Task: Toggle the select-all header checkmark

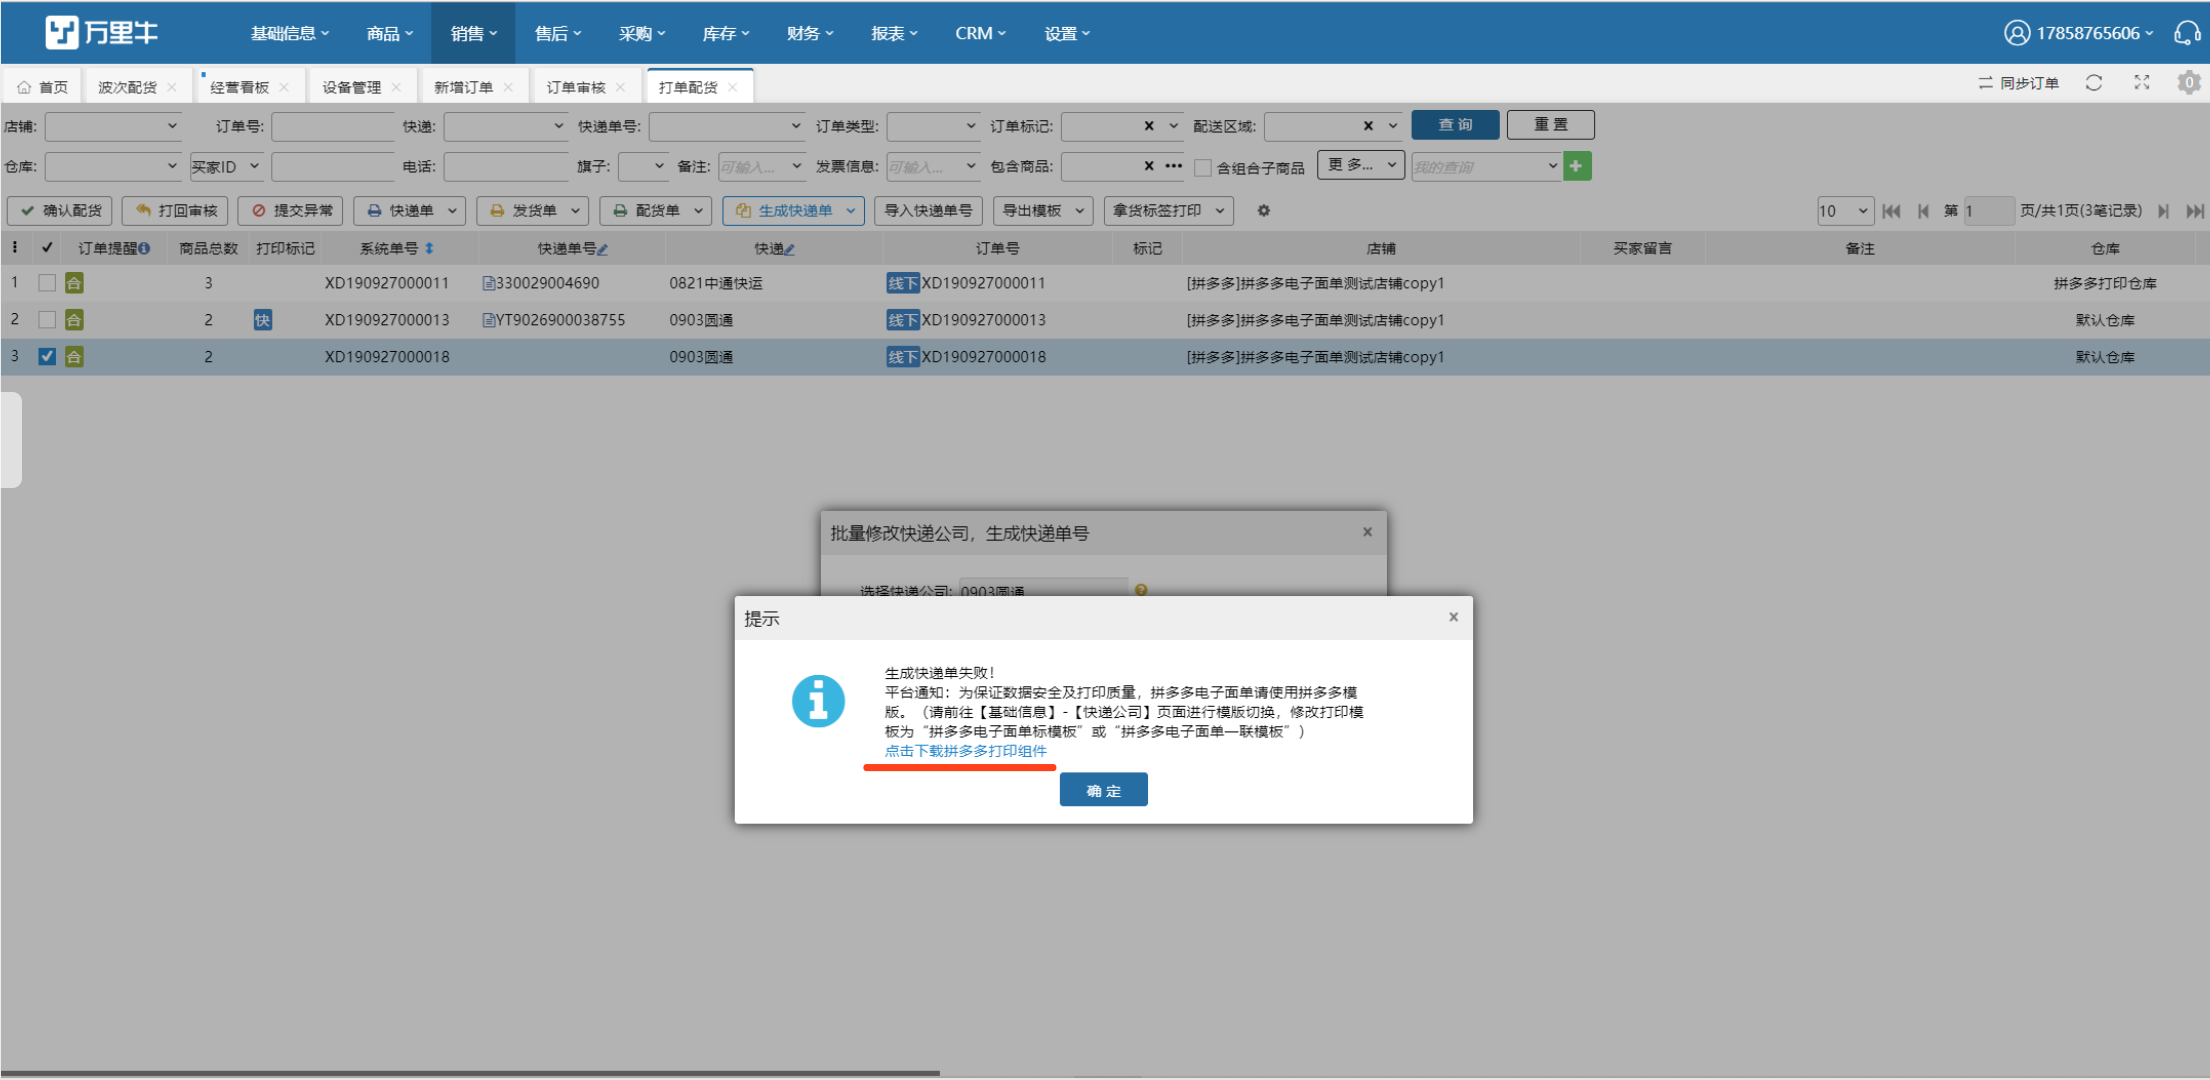Action: coord(47,247)
